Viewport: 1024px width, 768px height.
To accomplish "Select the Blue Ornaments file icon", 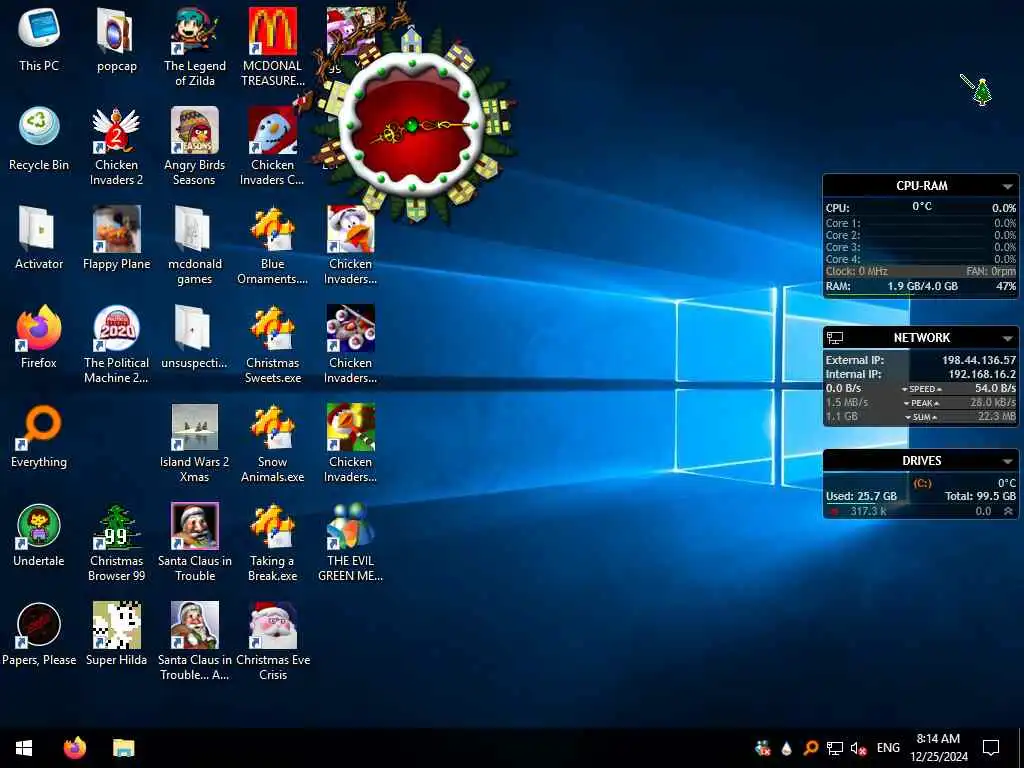I will 272,246.
